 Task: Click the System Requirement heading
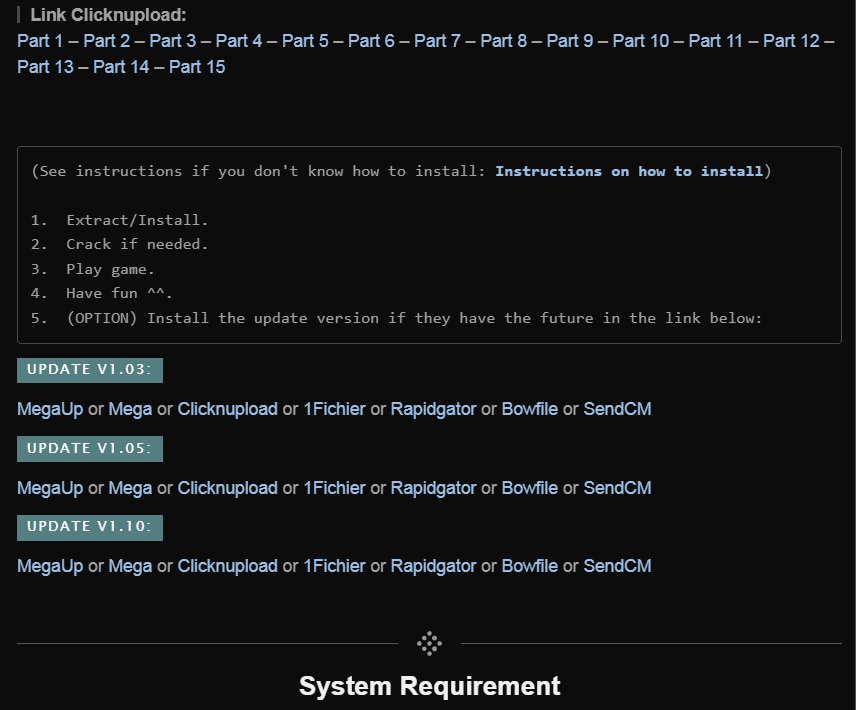tap(429, 686)
